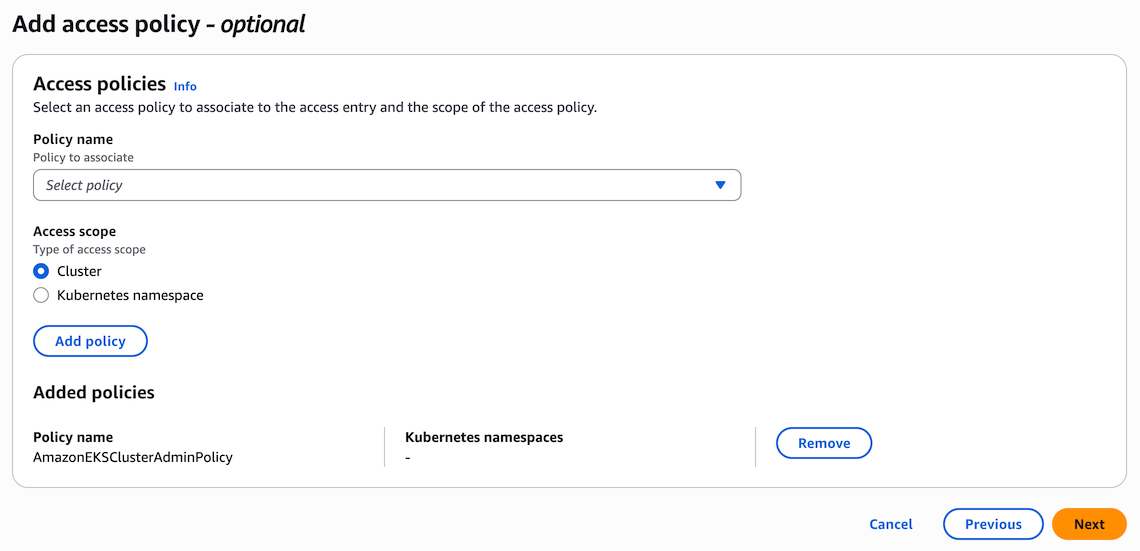Go back with the Previous button
Screen dimensions: 1140x551
click(x=992, y=524)
